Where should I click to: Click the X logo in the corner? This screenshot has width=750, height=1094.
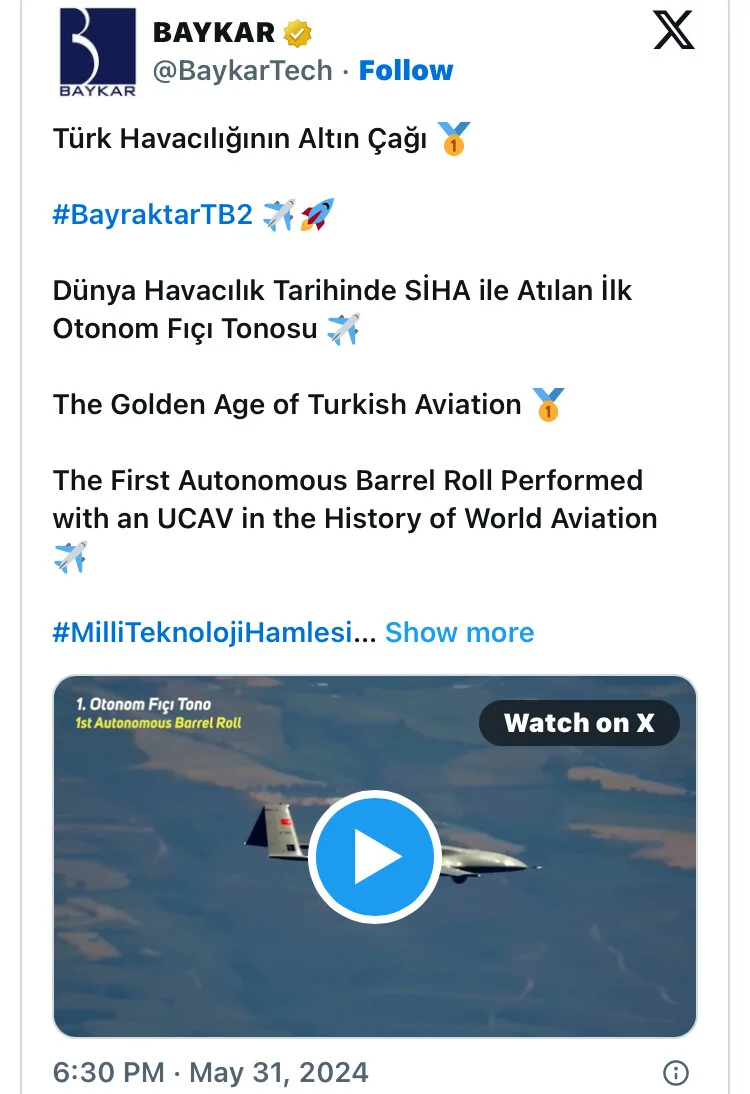tap(673, 31)
